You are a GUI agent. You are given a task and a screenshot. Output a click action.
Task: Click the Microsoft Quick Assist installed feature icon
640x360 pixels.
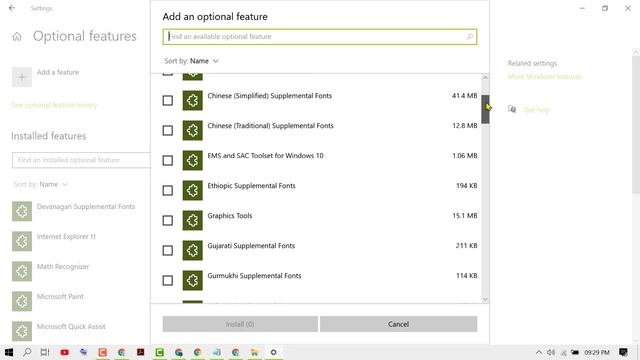click(22, 331)
